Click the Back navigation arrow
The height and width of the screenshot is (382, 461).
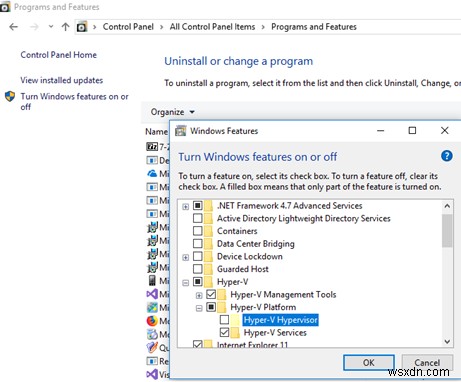14,27
